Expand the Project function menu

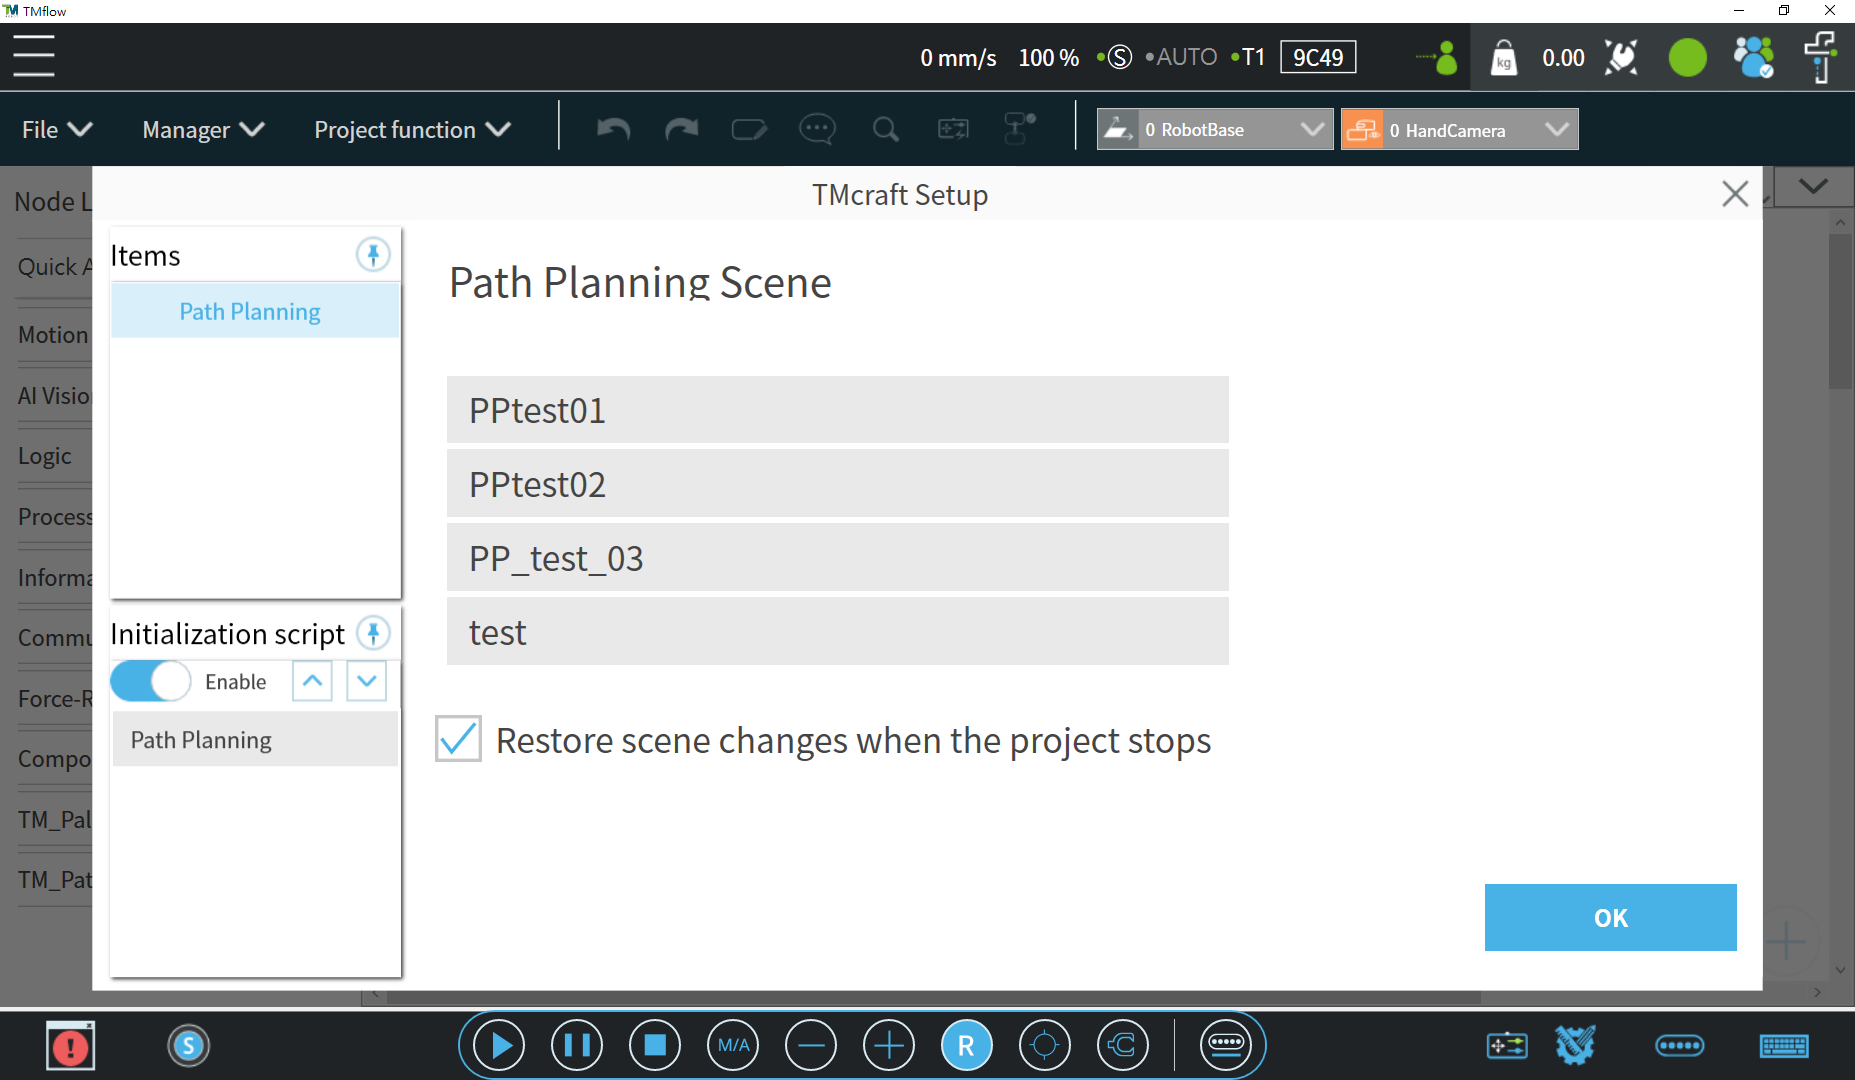(x=412, y=130)
